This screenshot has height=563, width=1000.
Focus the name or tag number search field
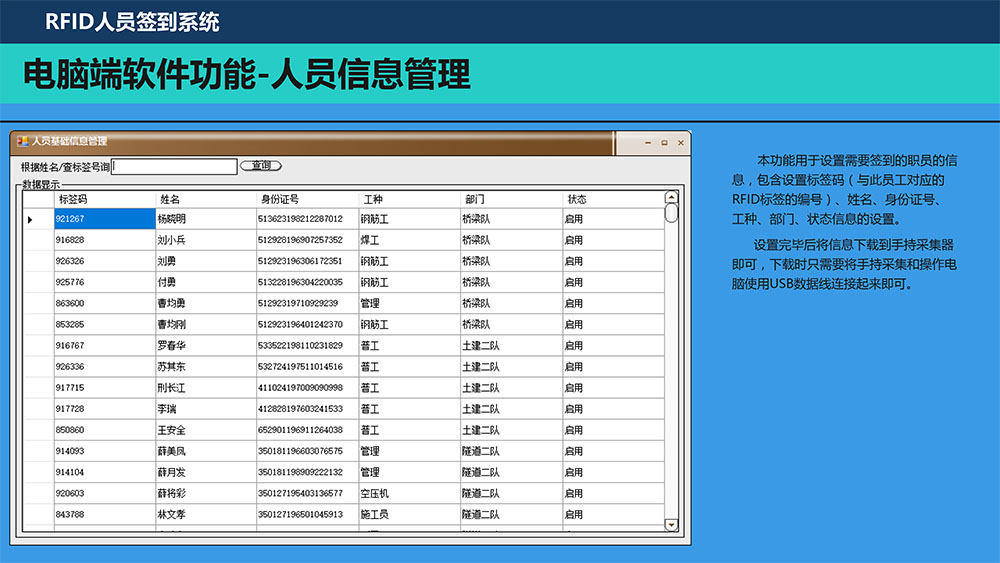tap(175, 167)
